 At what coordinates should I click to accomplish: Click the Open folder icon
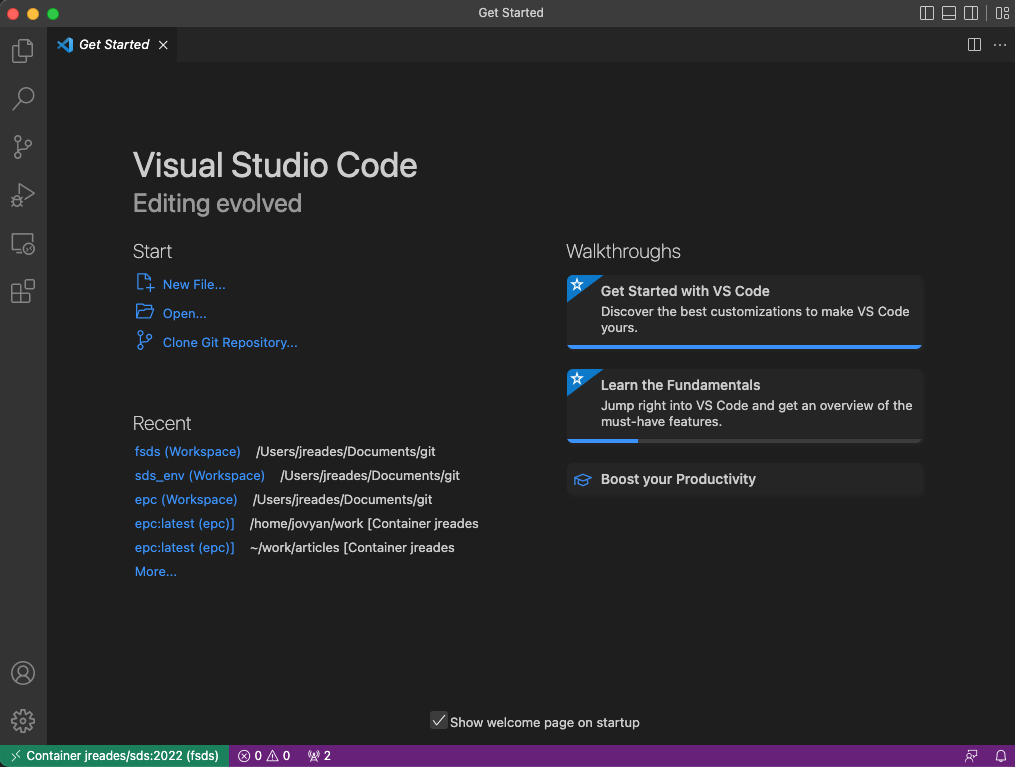click(145, 312)
